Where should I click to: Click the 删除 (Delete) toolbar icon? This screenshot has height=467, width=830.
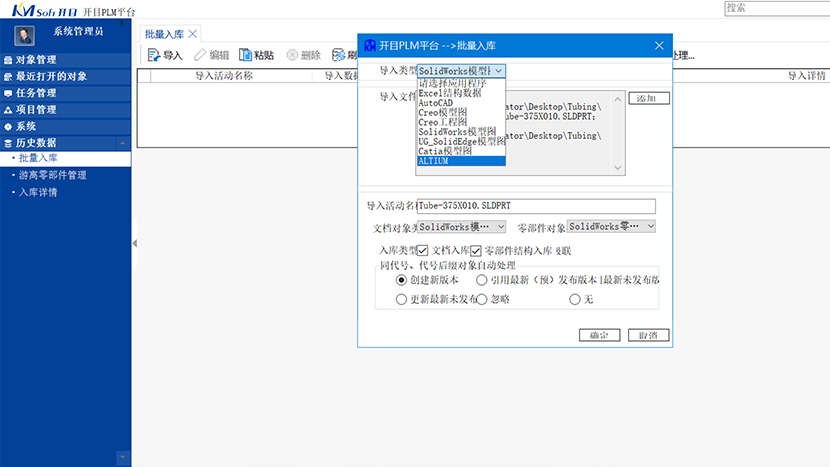292,55
